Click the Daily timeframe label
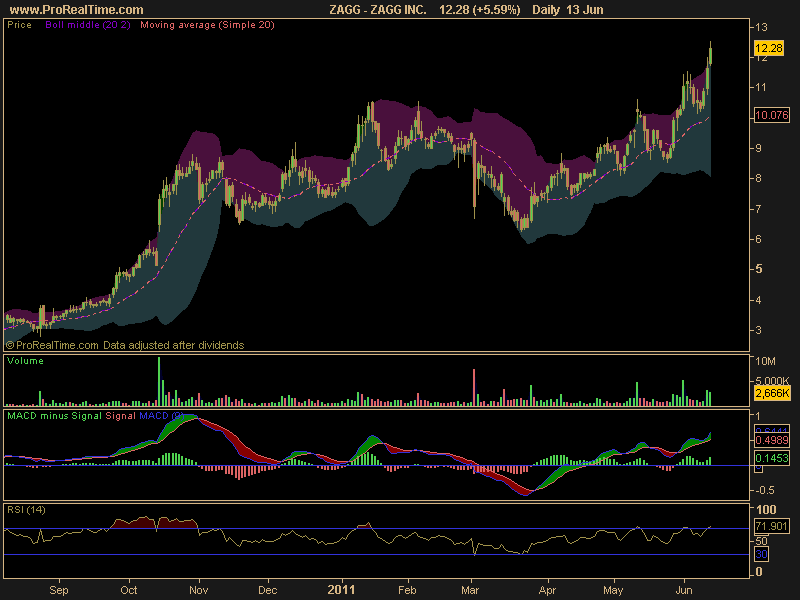The height and width of the screenshot is (600, 800). pos(546,10)
